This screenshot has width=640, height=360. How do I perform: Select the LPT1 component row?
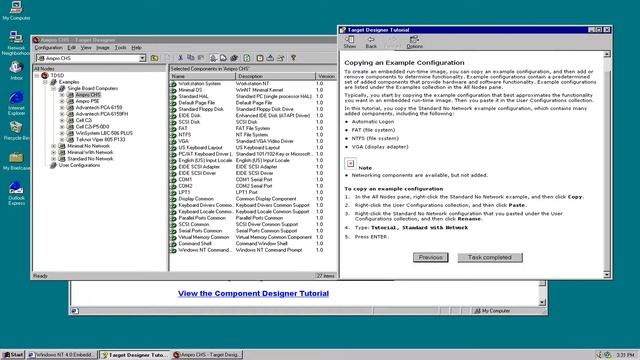253,192
